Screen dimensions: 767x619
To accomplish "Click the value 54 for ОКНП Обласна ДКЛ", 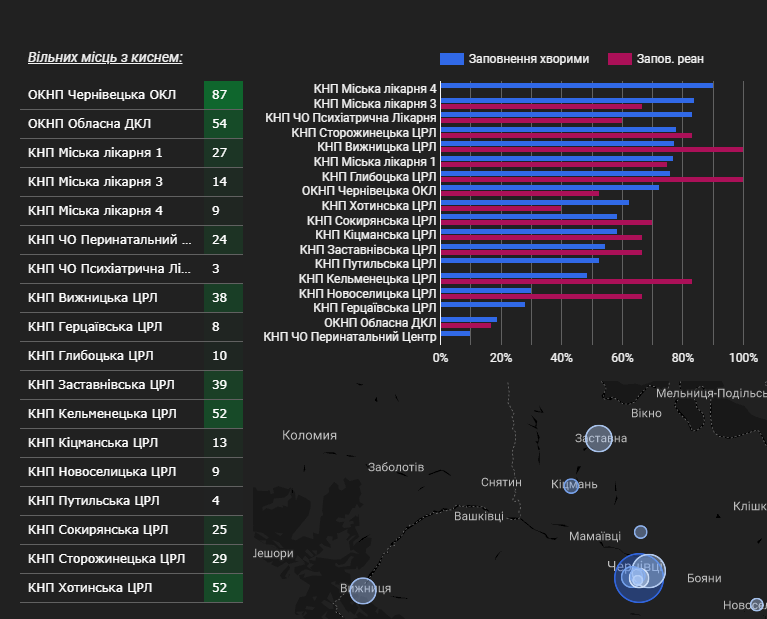I will [220, 125].
